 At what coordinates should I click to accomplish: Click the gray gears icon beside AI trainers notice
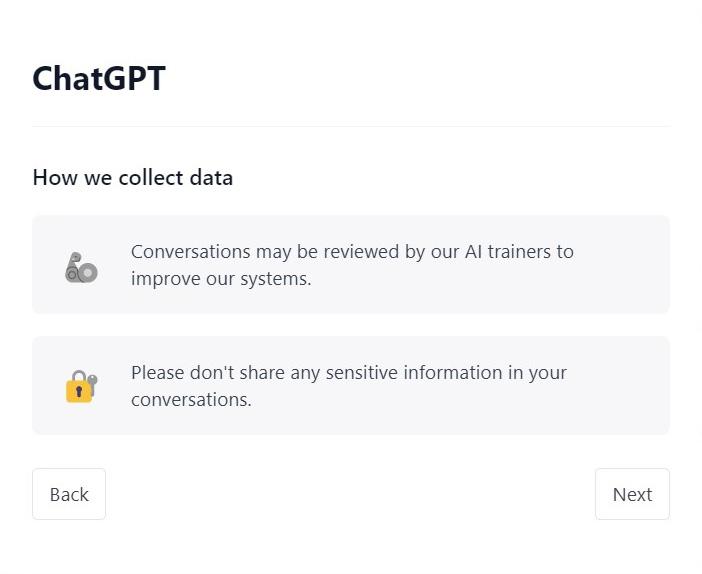pyautogui.click(x=81, y=267)
